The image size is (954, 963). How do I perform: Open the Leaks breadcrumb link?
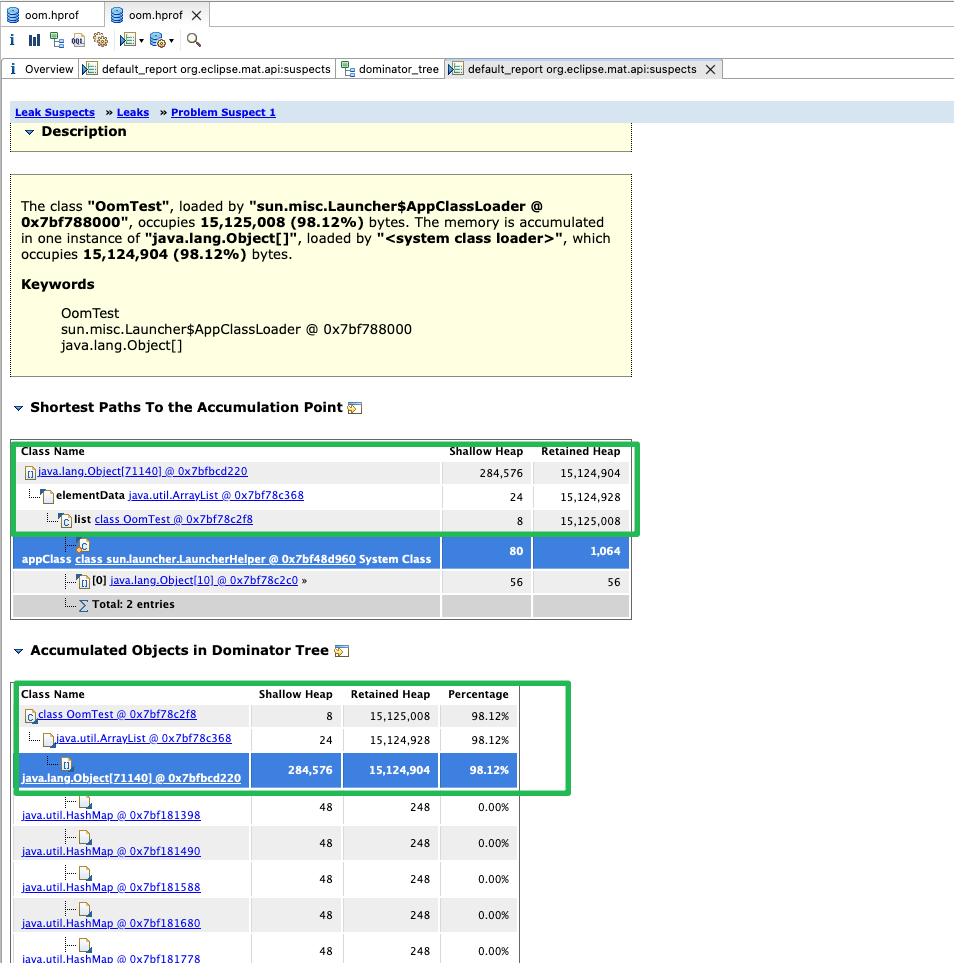click(x=133, y=112)
